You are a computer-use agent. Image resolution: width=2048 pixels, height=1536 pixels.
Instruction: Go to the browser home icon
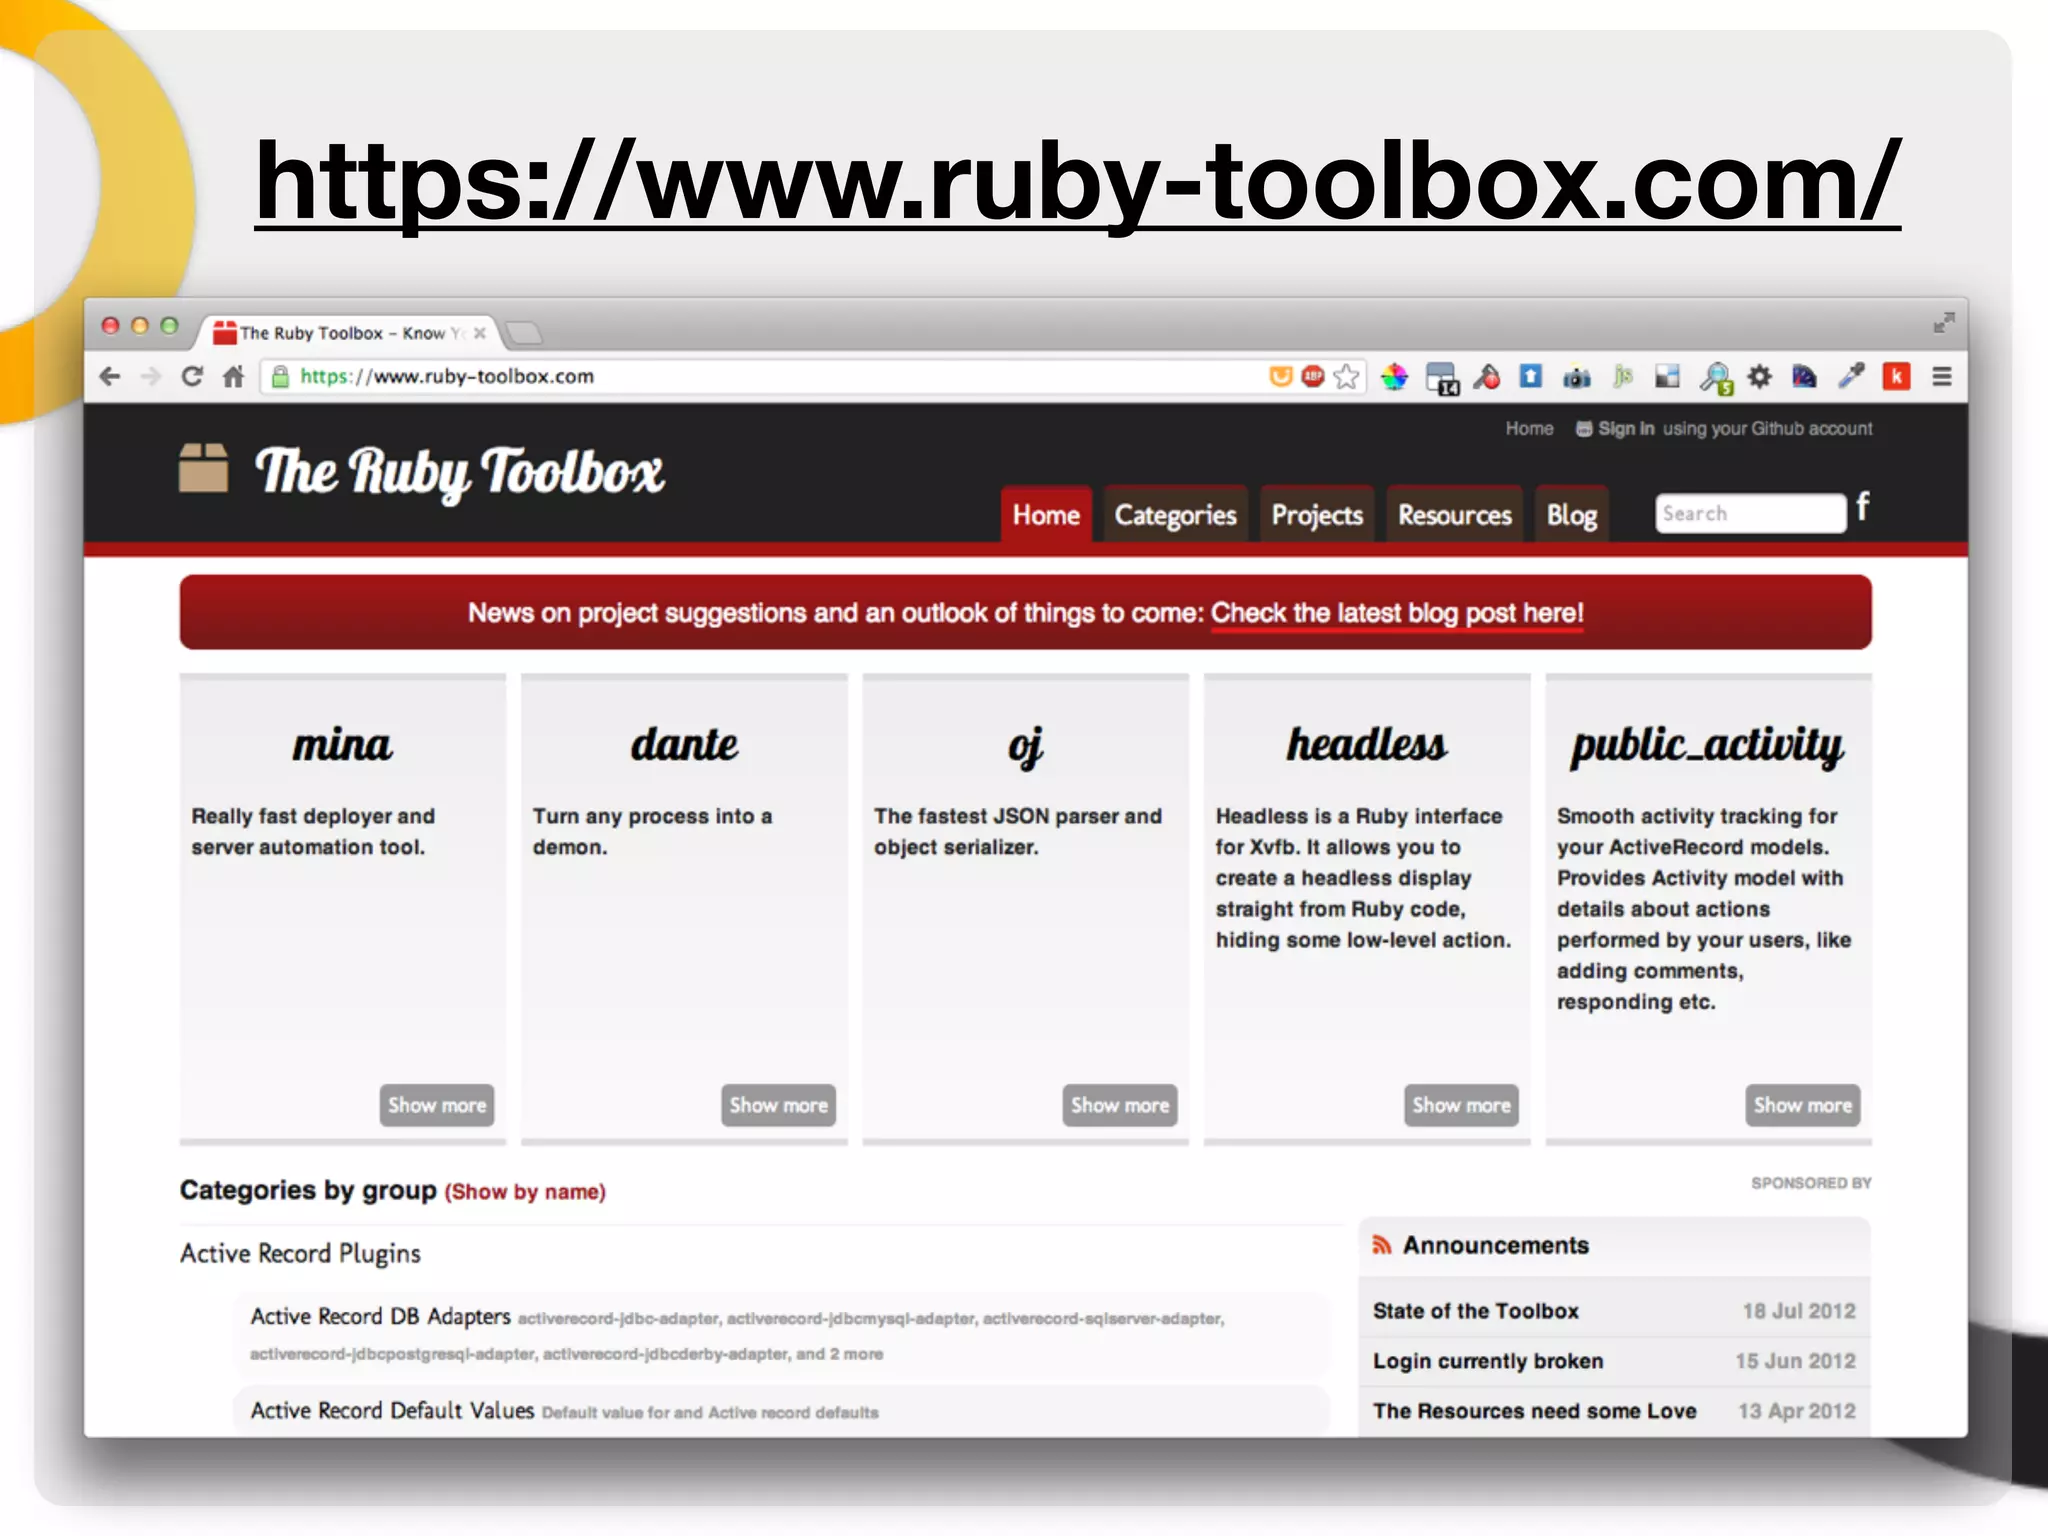point(234,376)
